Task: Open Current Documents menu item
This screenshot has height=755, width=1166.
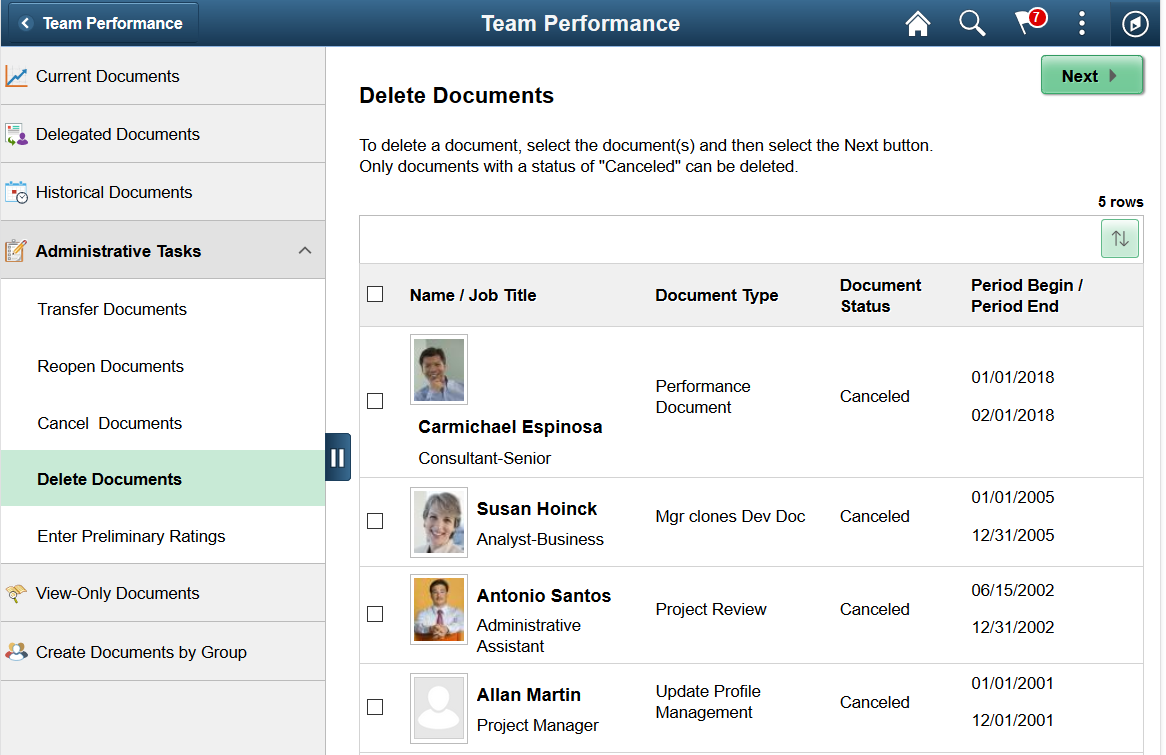Action: (x=163, y=76)
